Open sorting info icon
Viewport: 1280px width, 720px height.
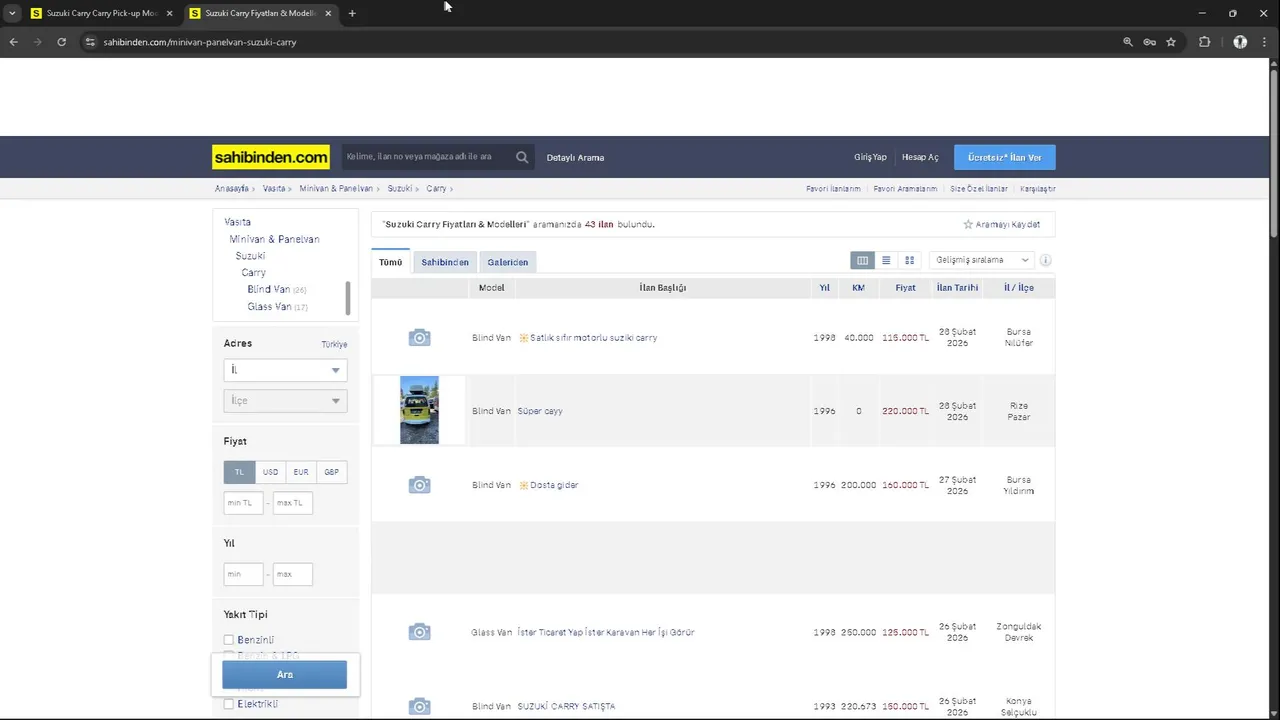(x=1045, y=260)
